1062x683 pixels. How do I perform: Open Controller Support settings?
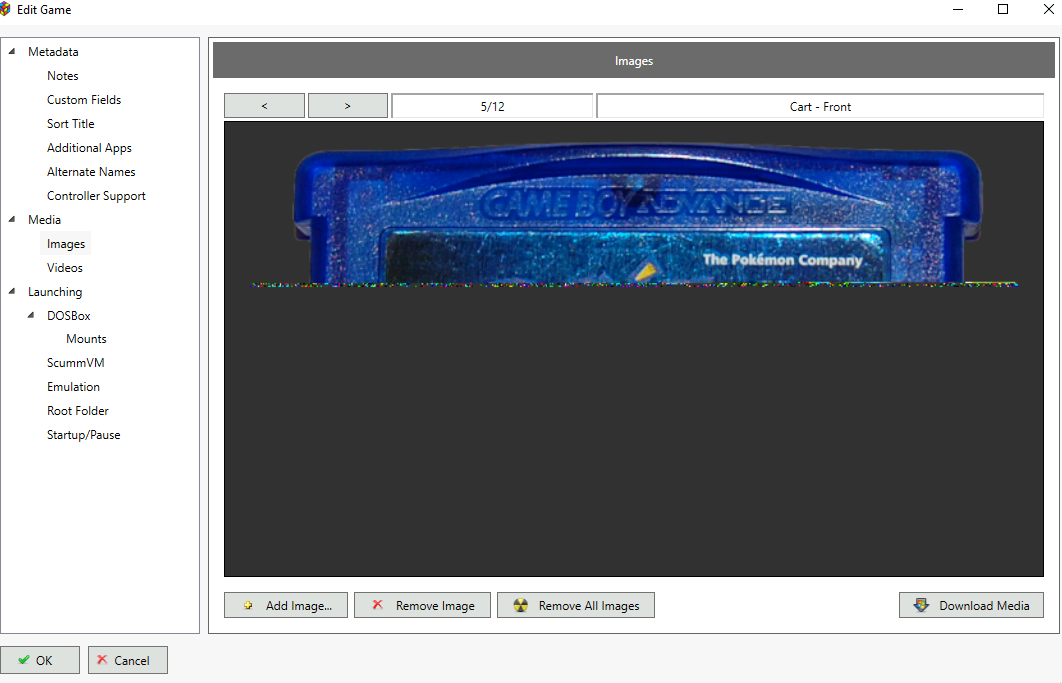point(96,196)
